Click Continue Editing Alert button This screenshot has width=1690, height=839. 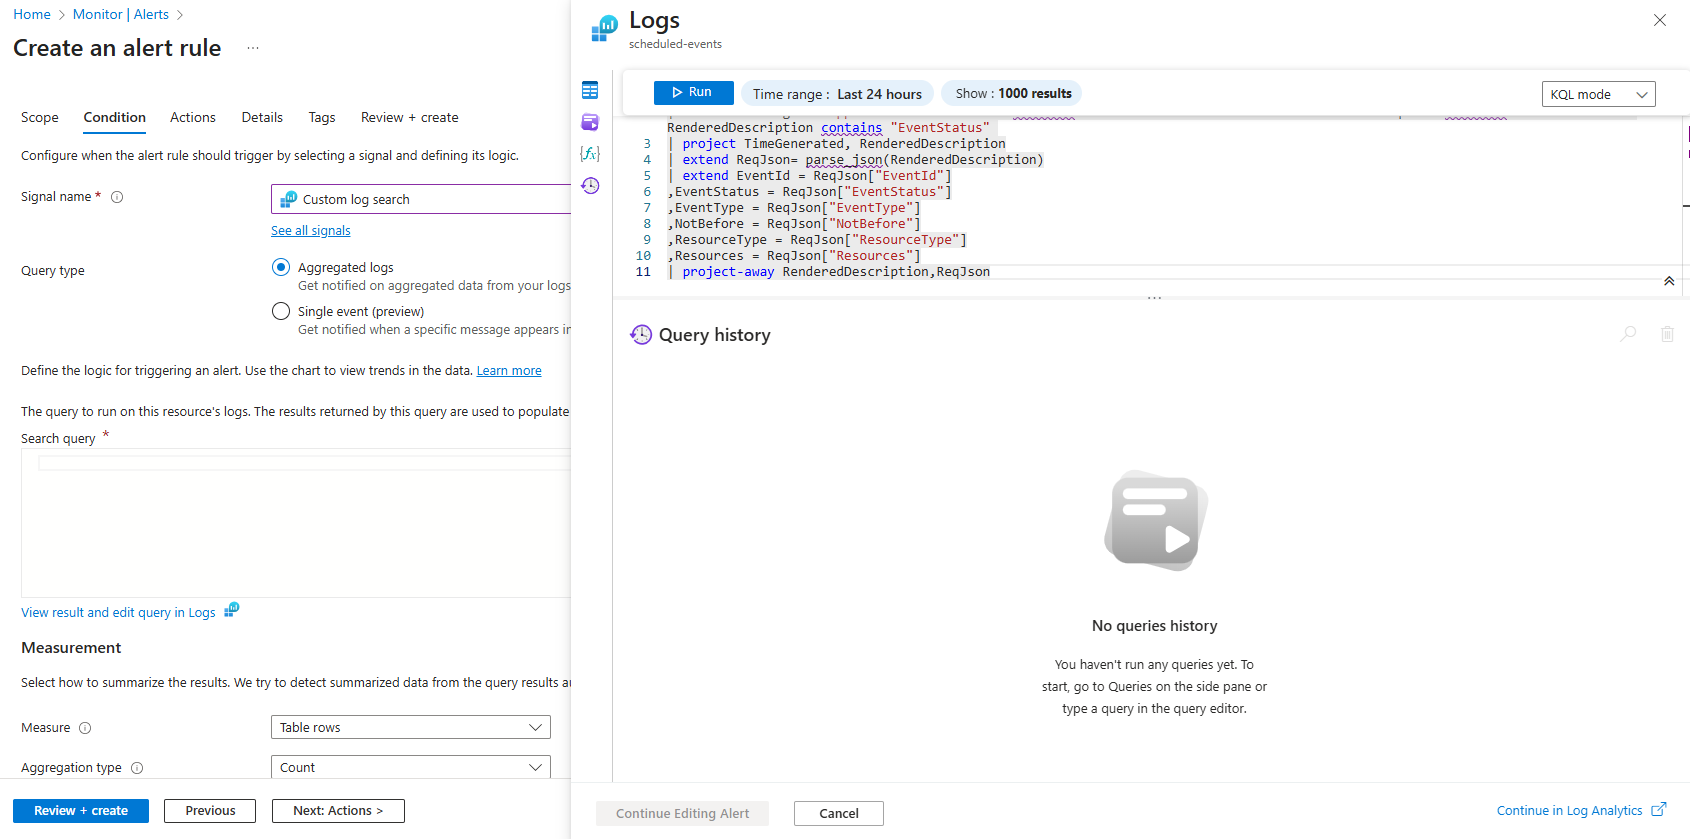click(x=682, y=813)
